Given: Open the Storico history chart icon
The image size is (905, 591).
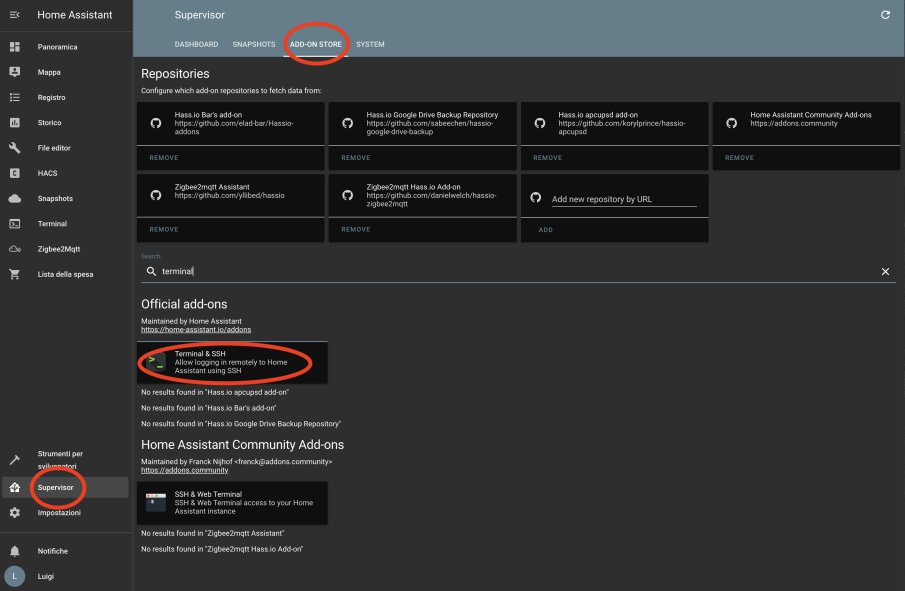Looking at the screenshot, I should click(14, 122).
